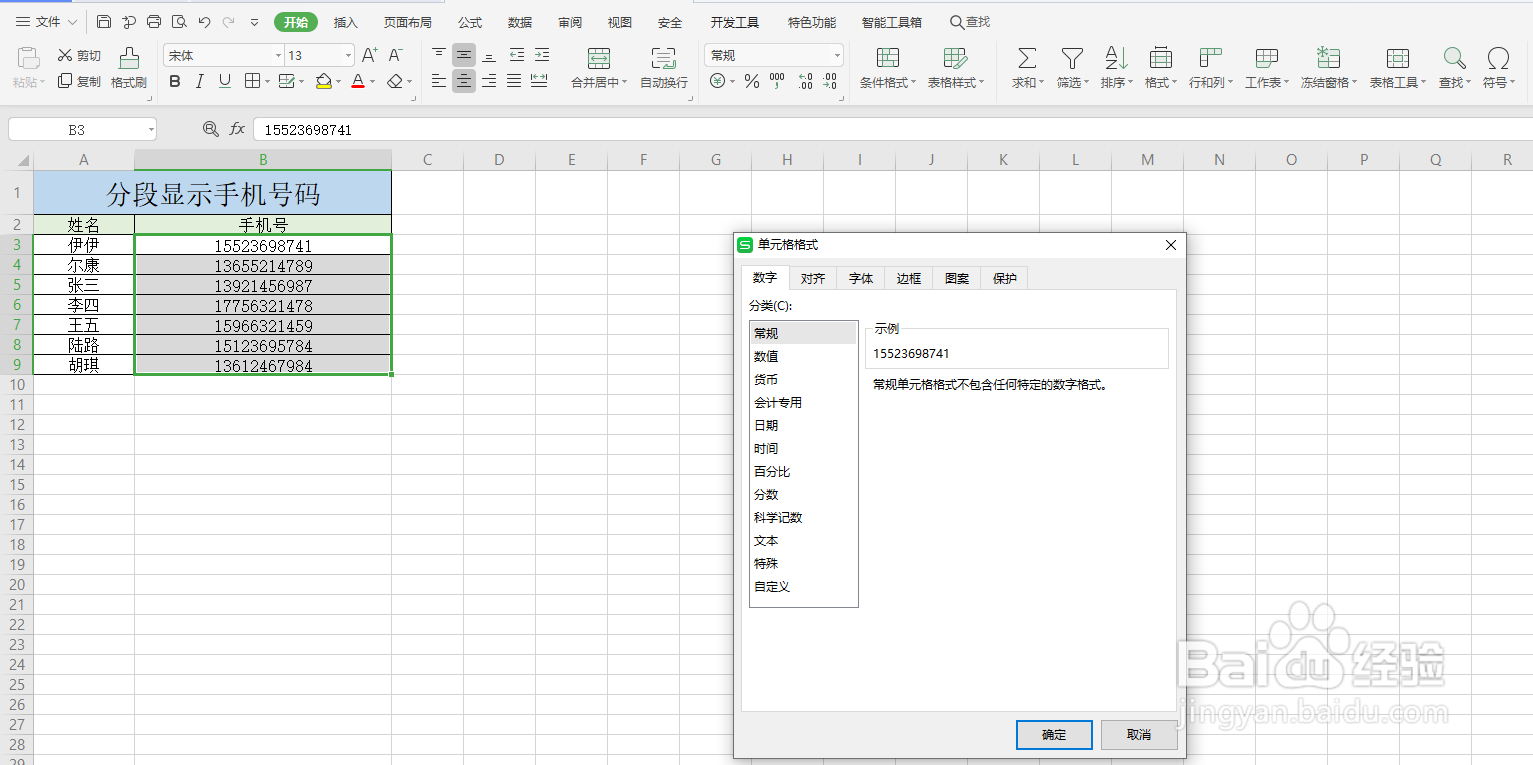Click the Cut (剪切) scissors button

point(79,56)
